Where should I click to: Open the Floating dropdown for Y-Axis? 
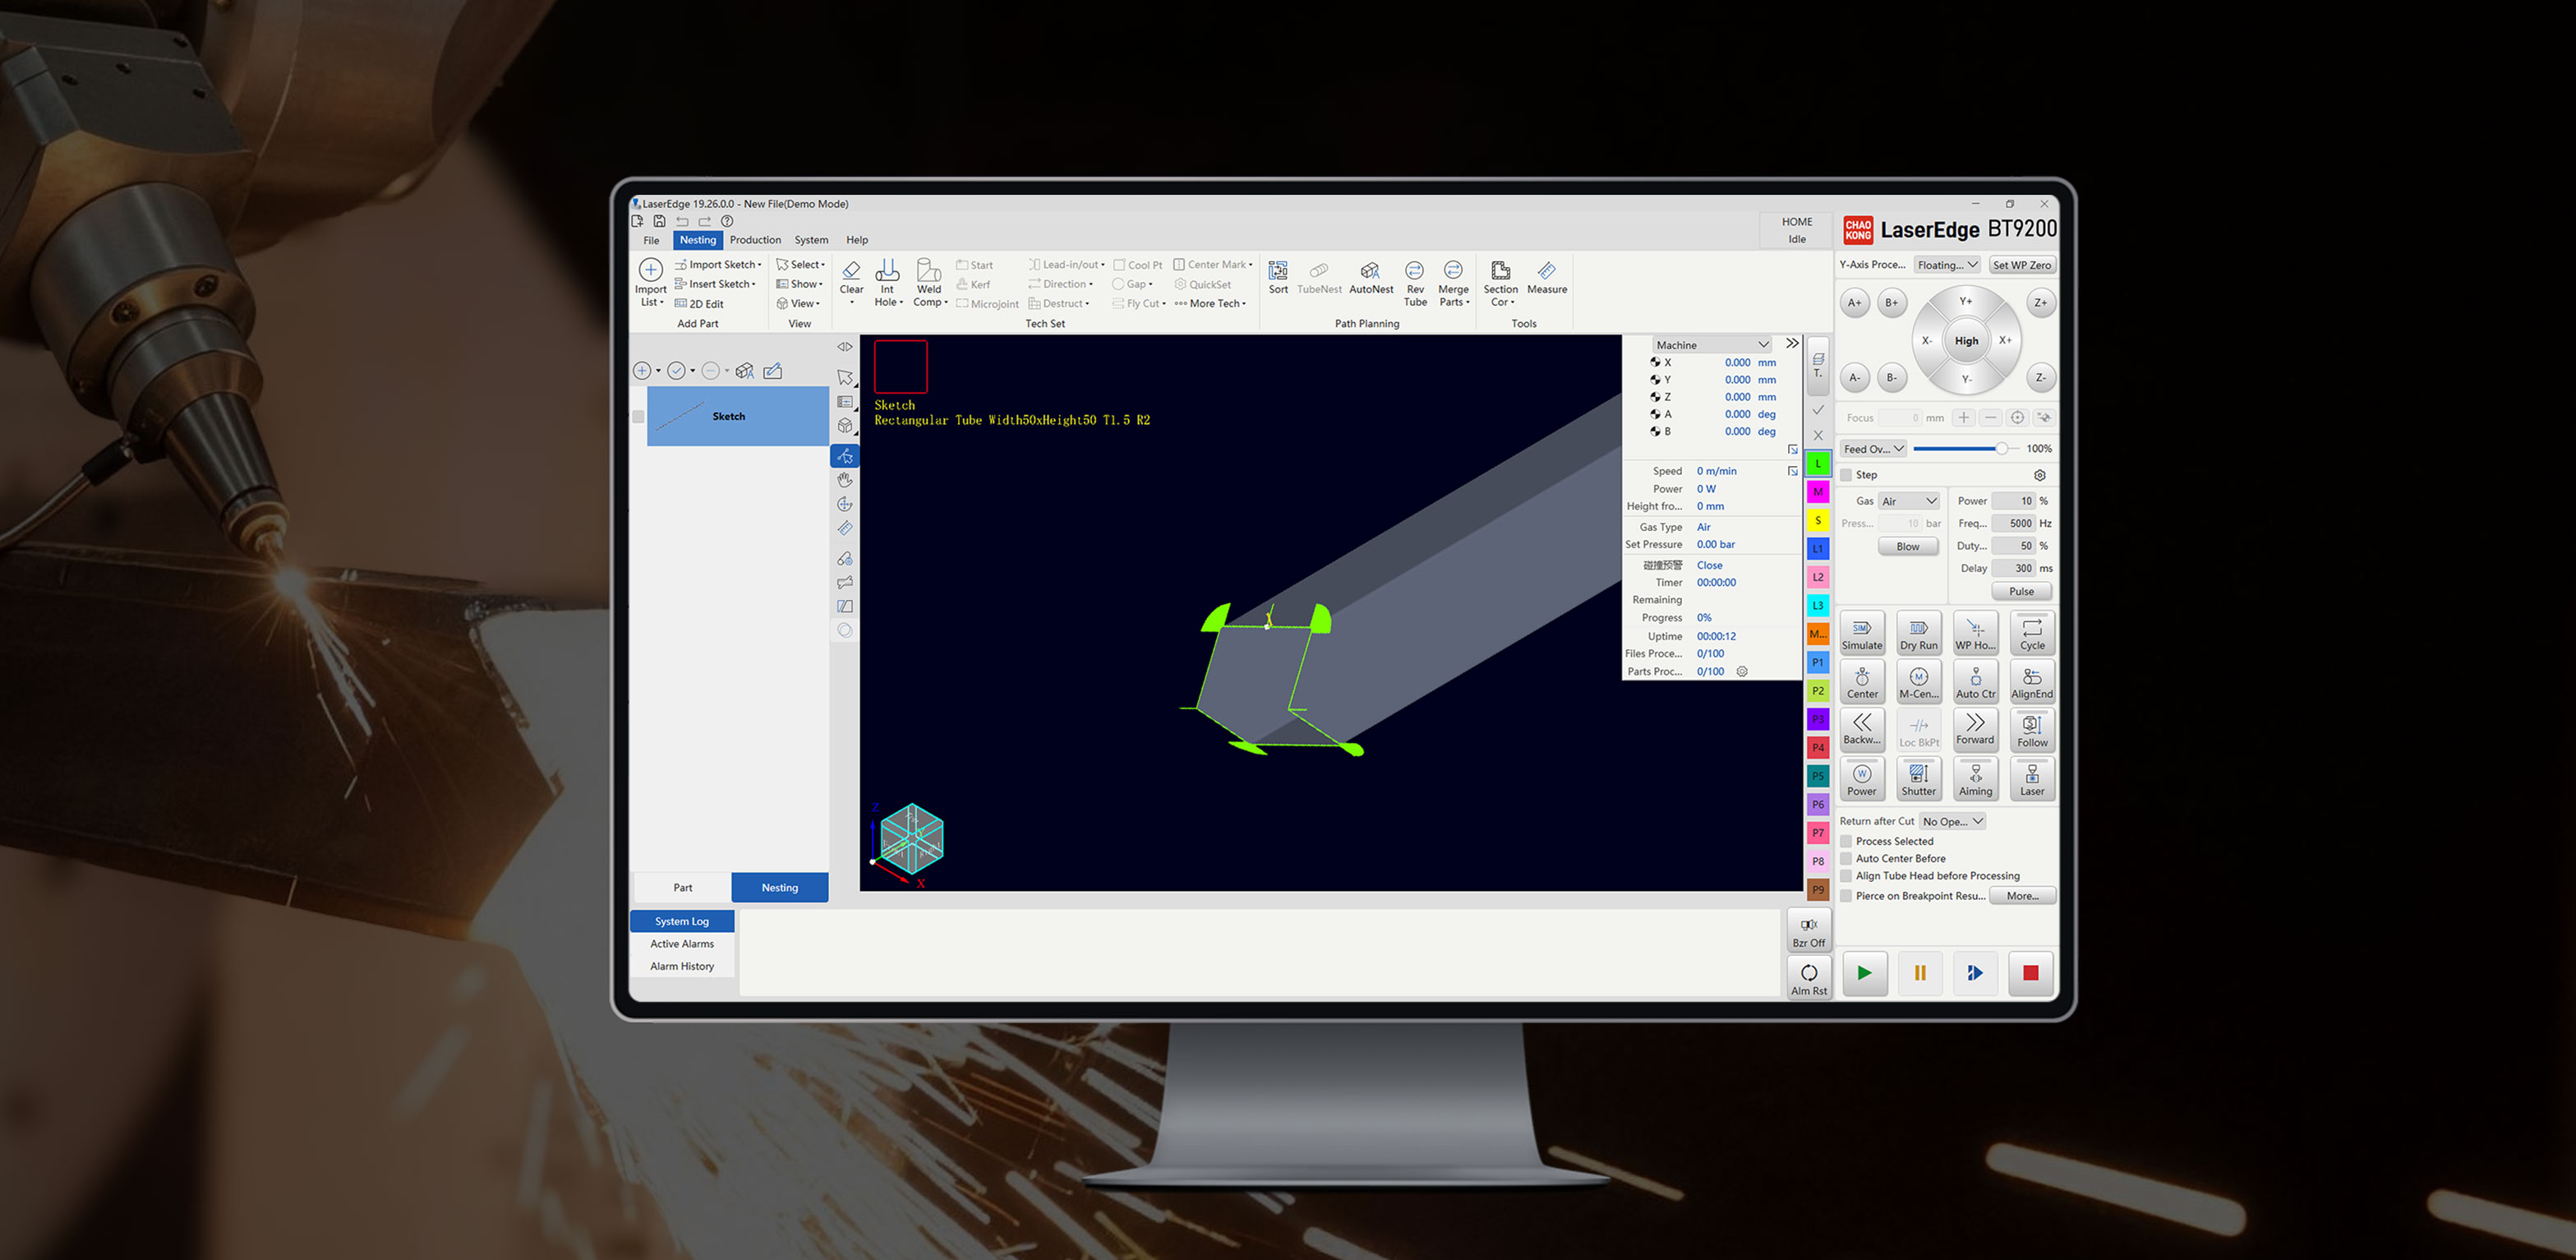tap(1947, 265)
